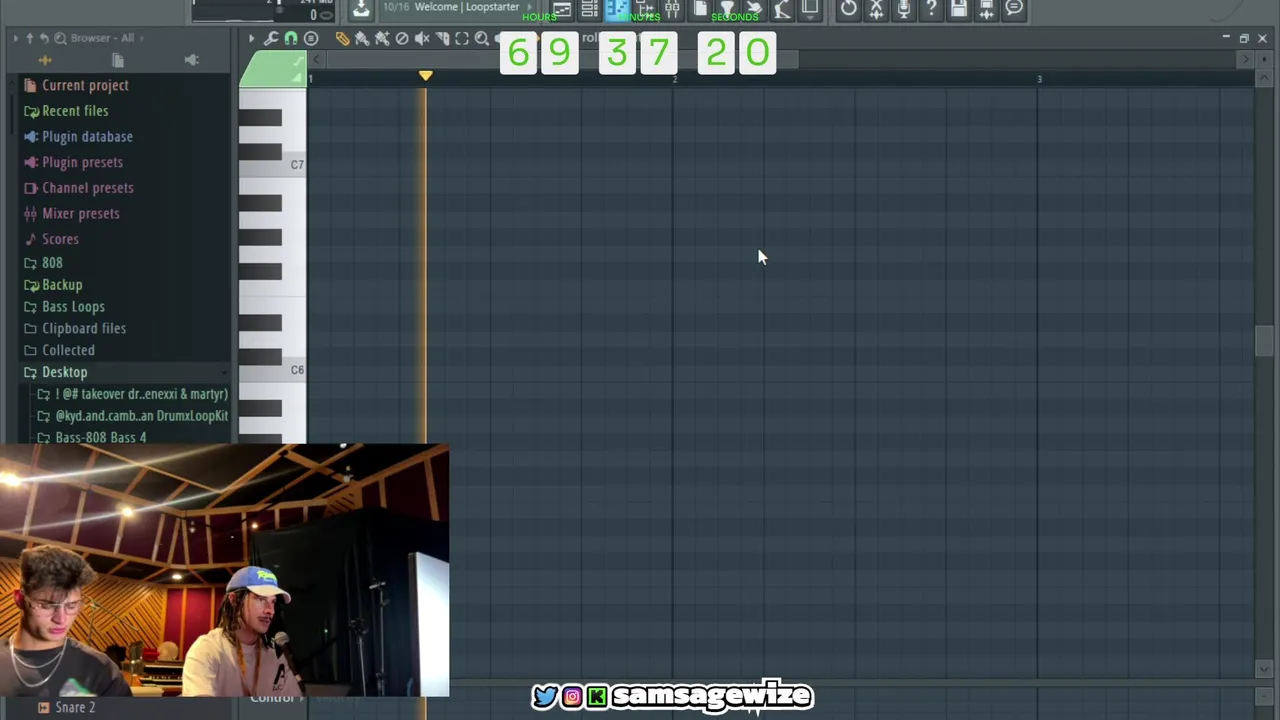Switch to browser current project files tab
The width and height of the screenshot is (1280, 720).
tap(118, 61)
